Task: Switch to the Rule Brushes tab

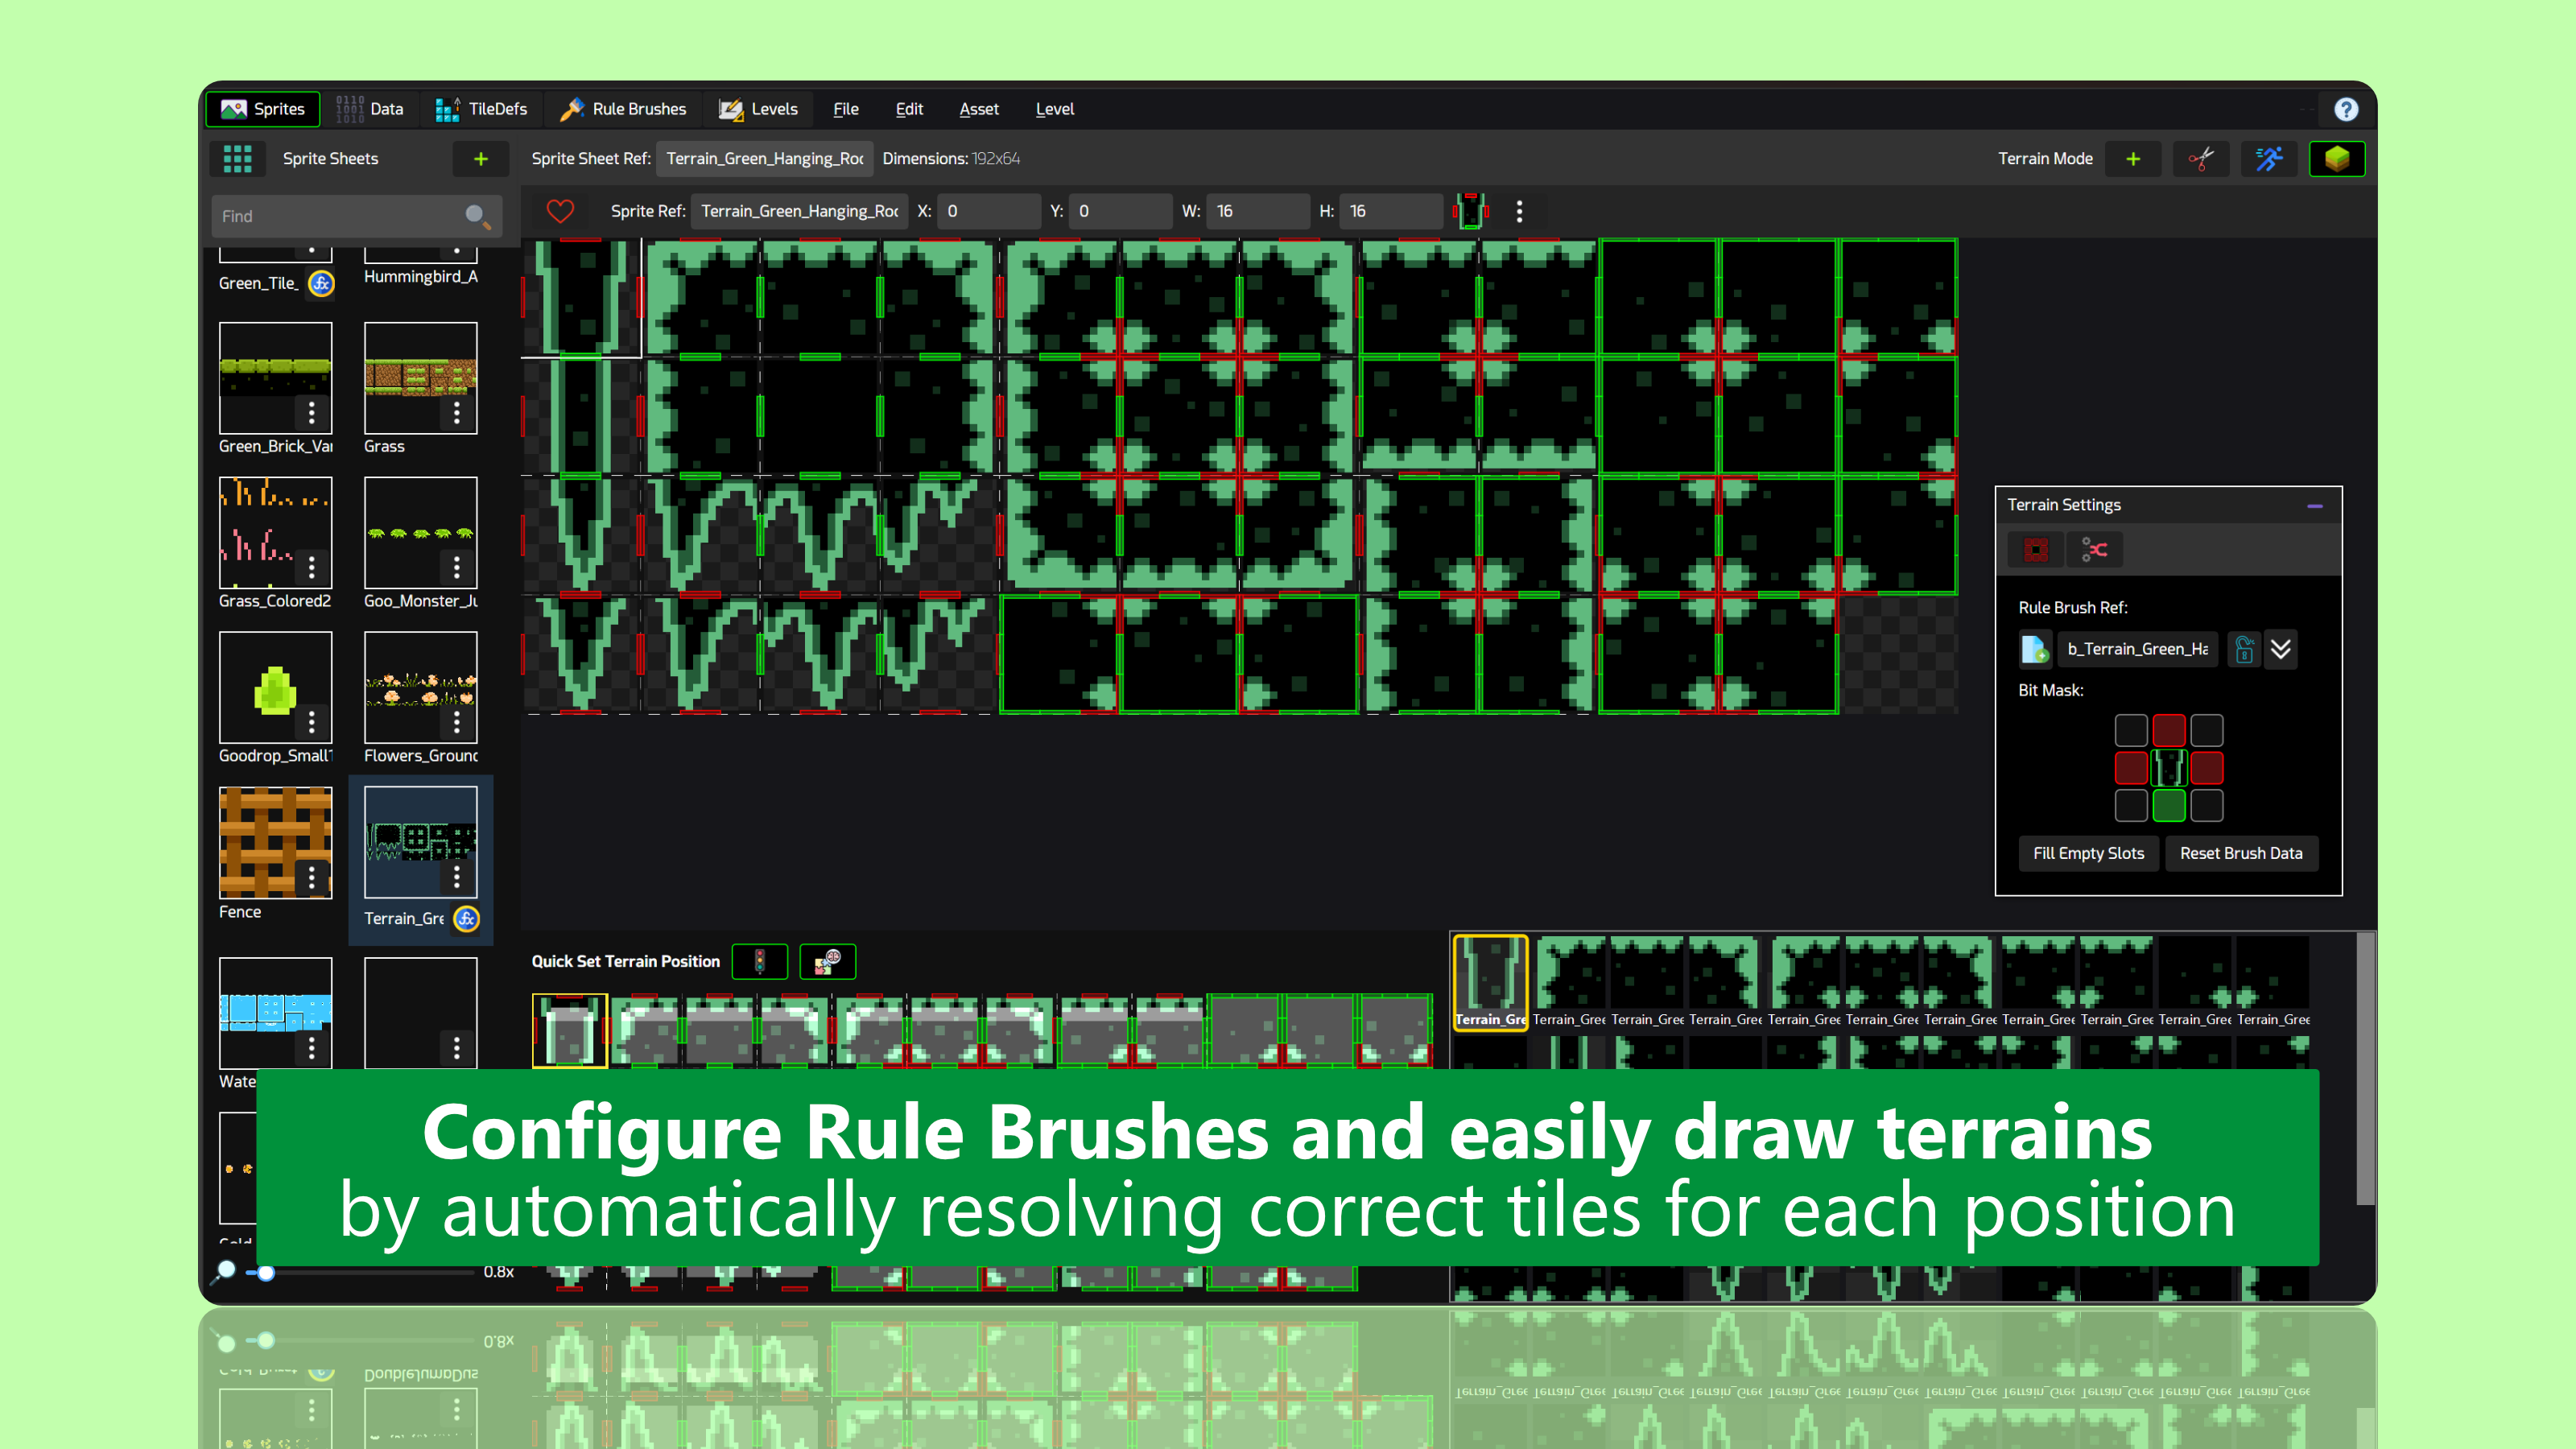Action: 623,109
